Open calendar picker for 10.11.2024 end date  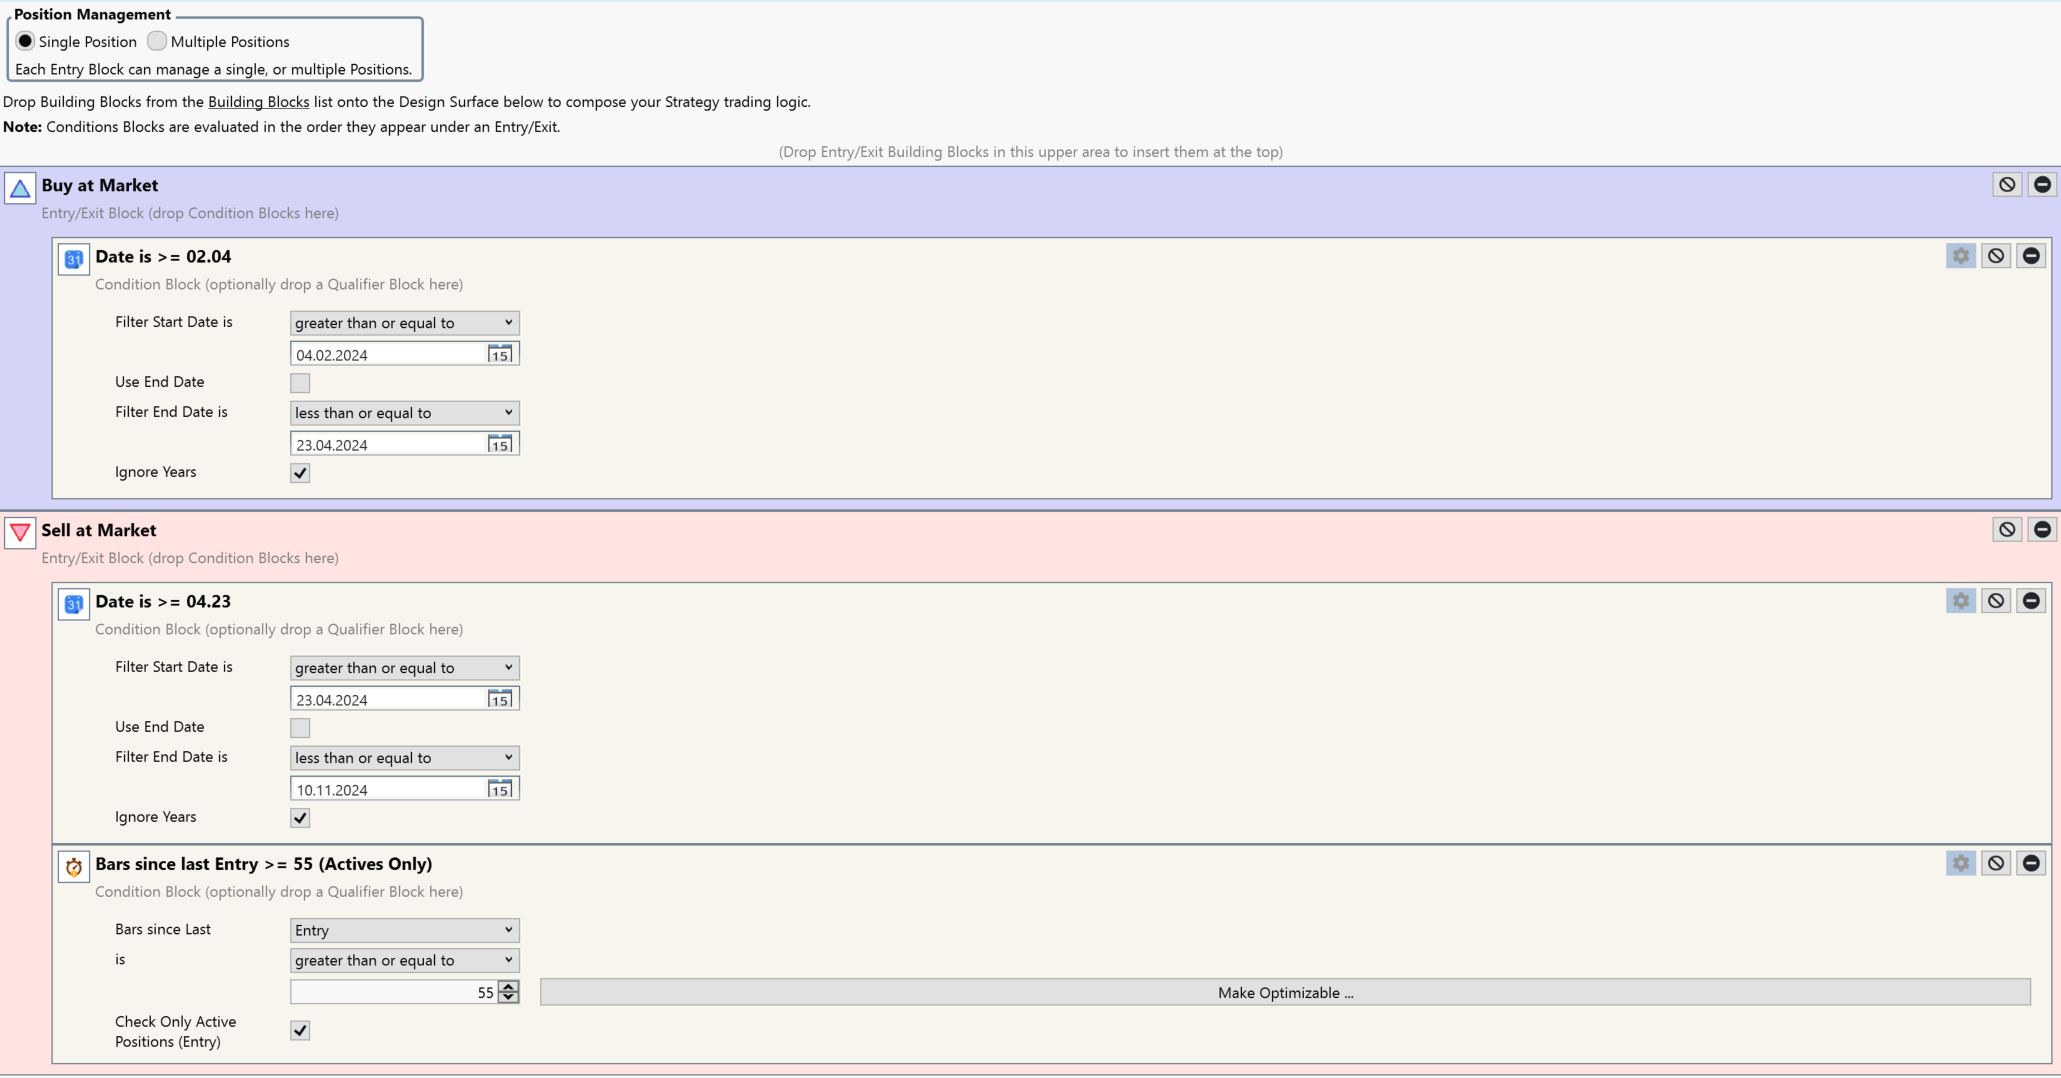click(500, 789)
